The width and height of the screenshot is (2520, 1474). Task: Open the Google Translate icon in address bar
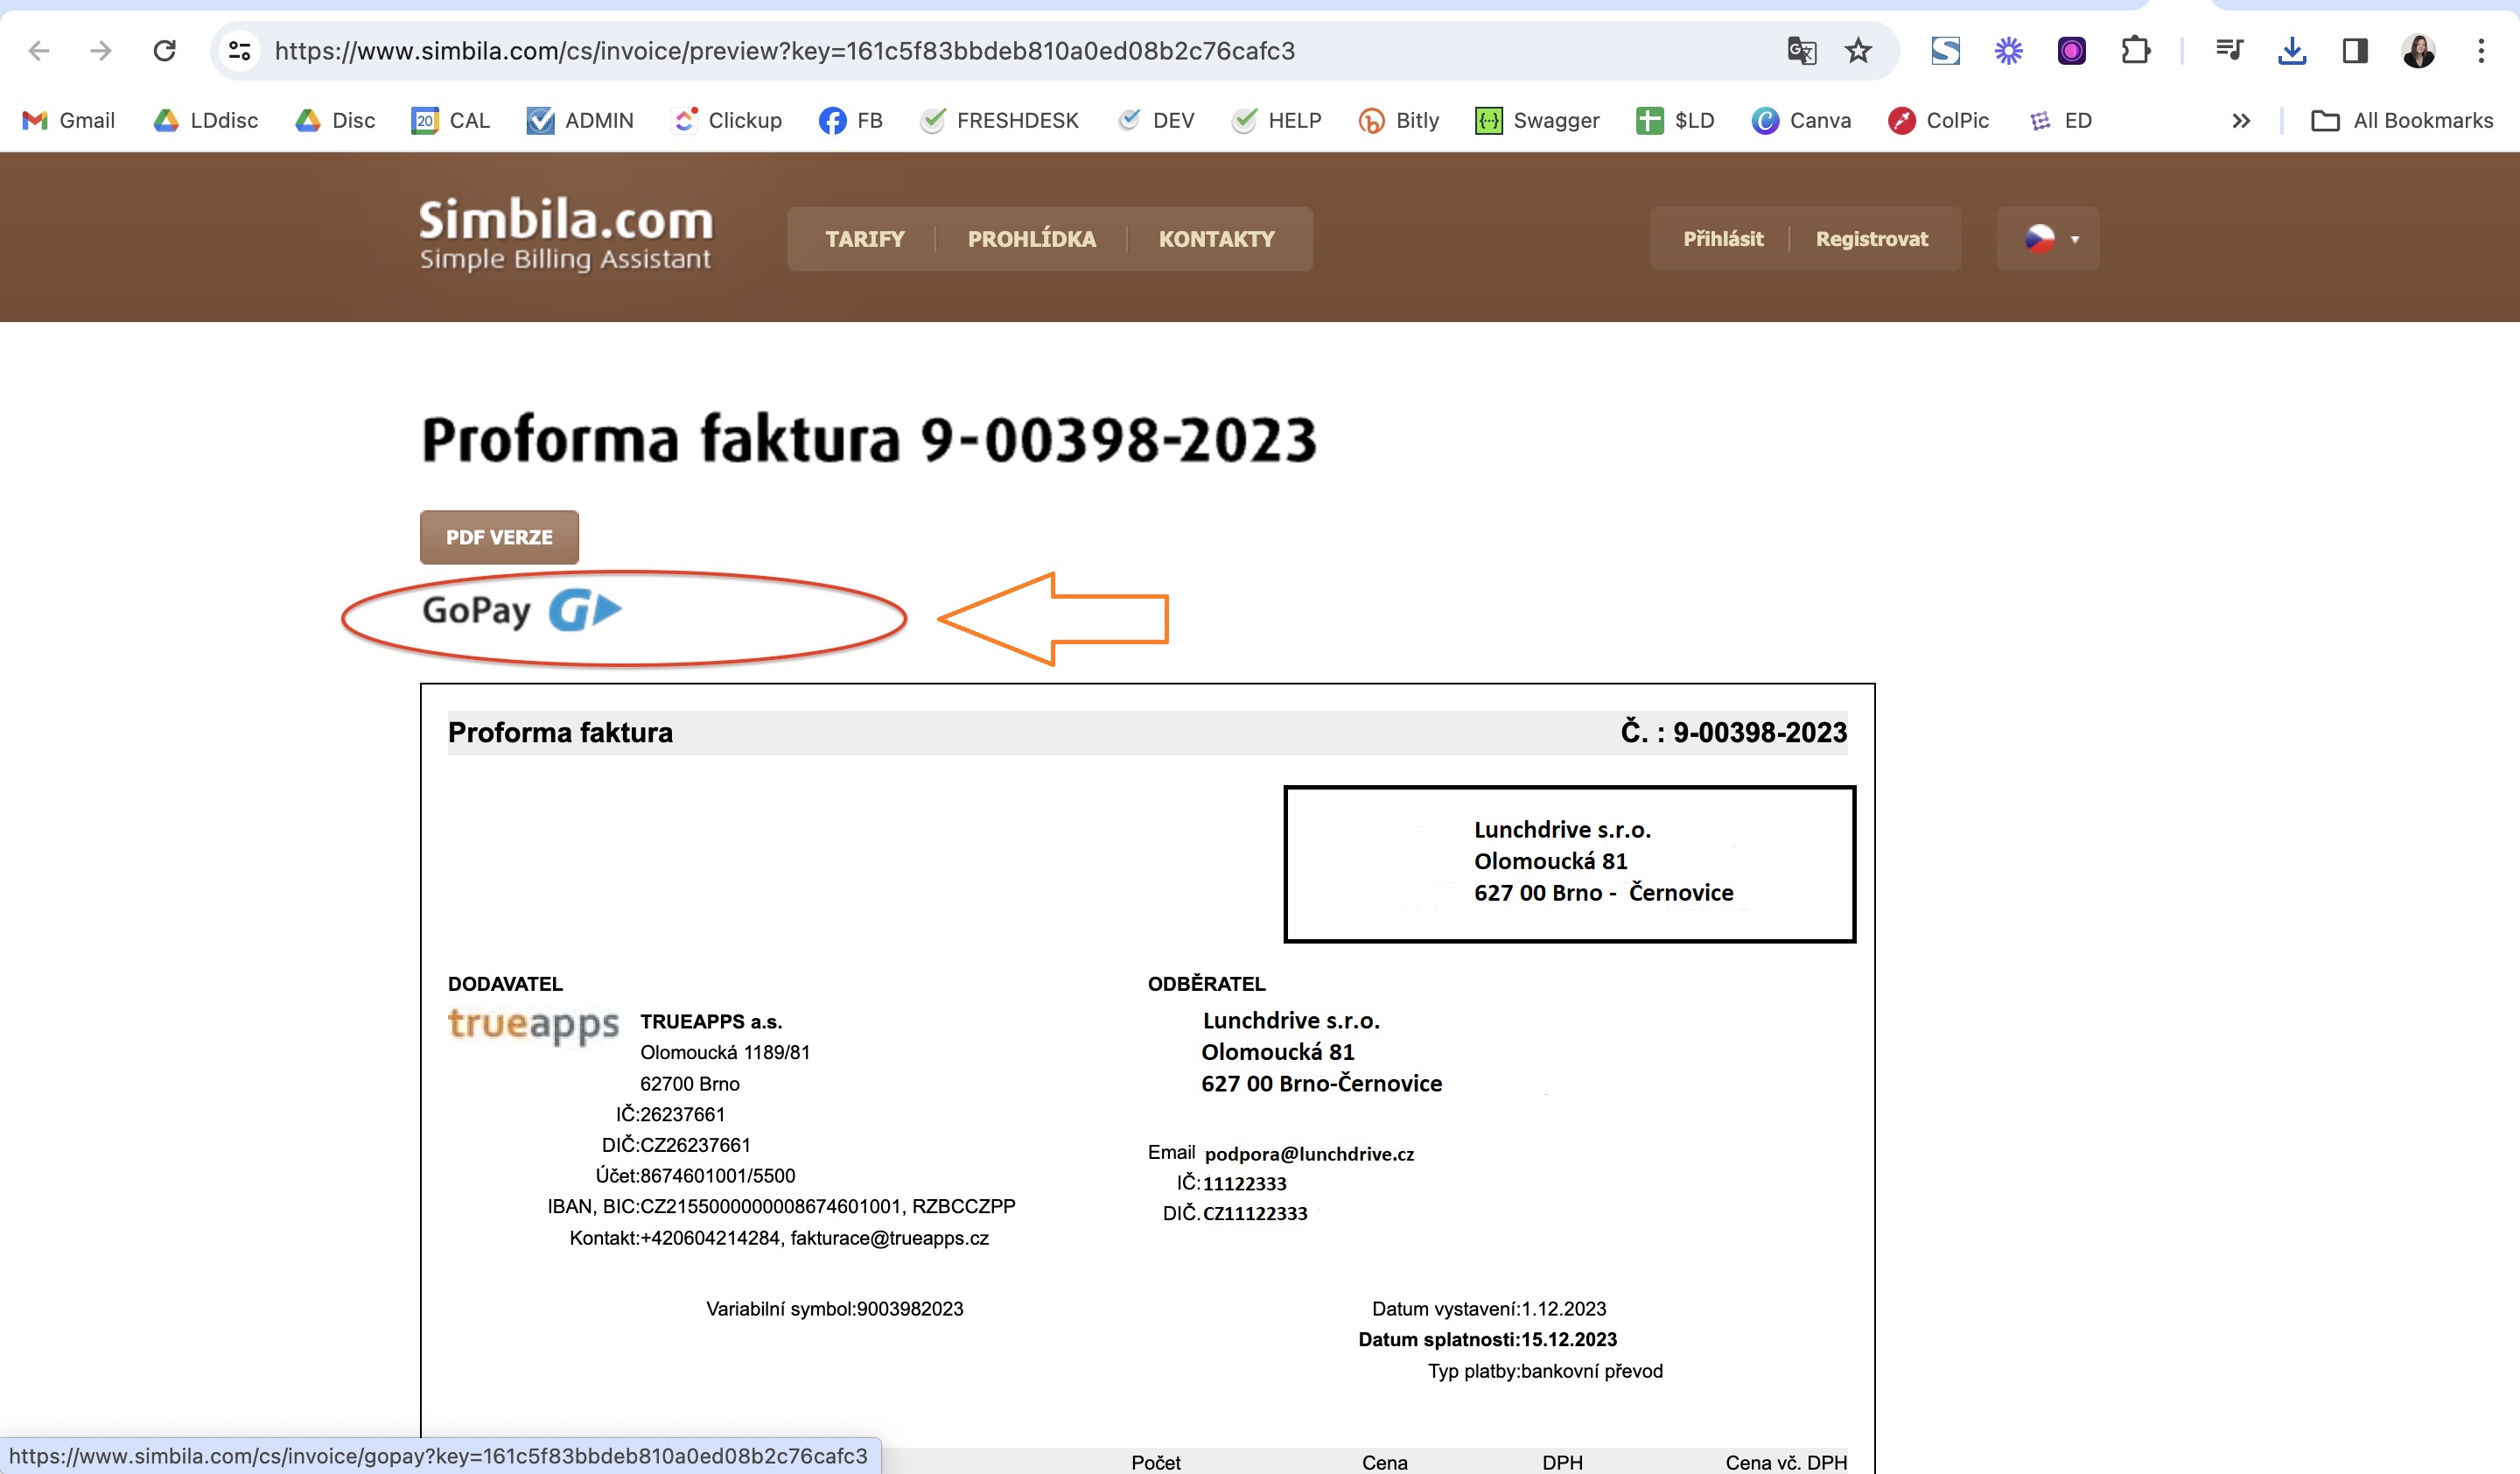click(x=1801, y=50)
